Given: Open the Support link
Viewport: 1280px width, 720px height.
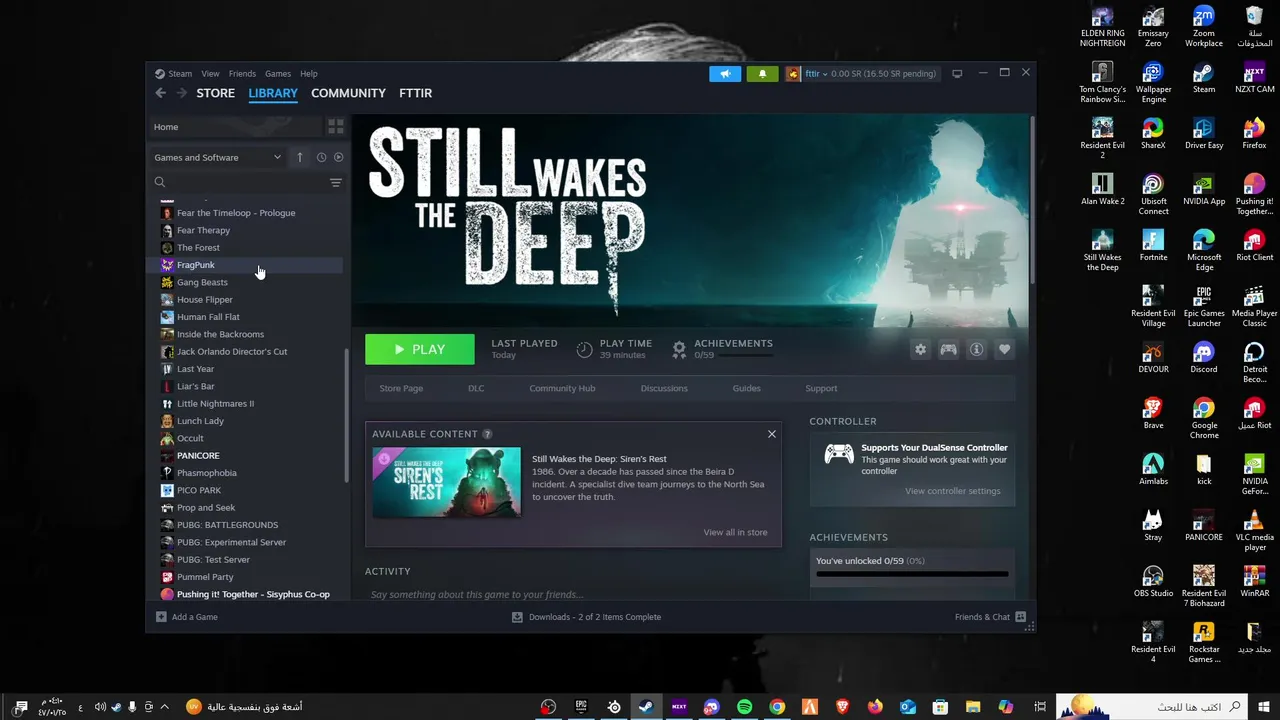Looking at the screenshot, I should (821, 388).
